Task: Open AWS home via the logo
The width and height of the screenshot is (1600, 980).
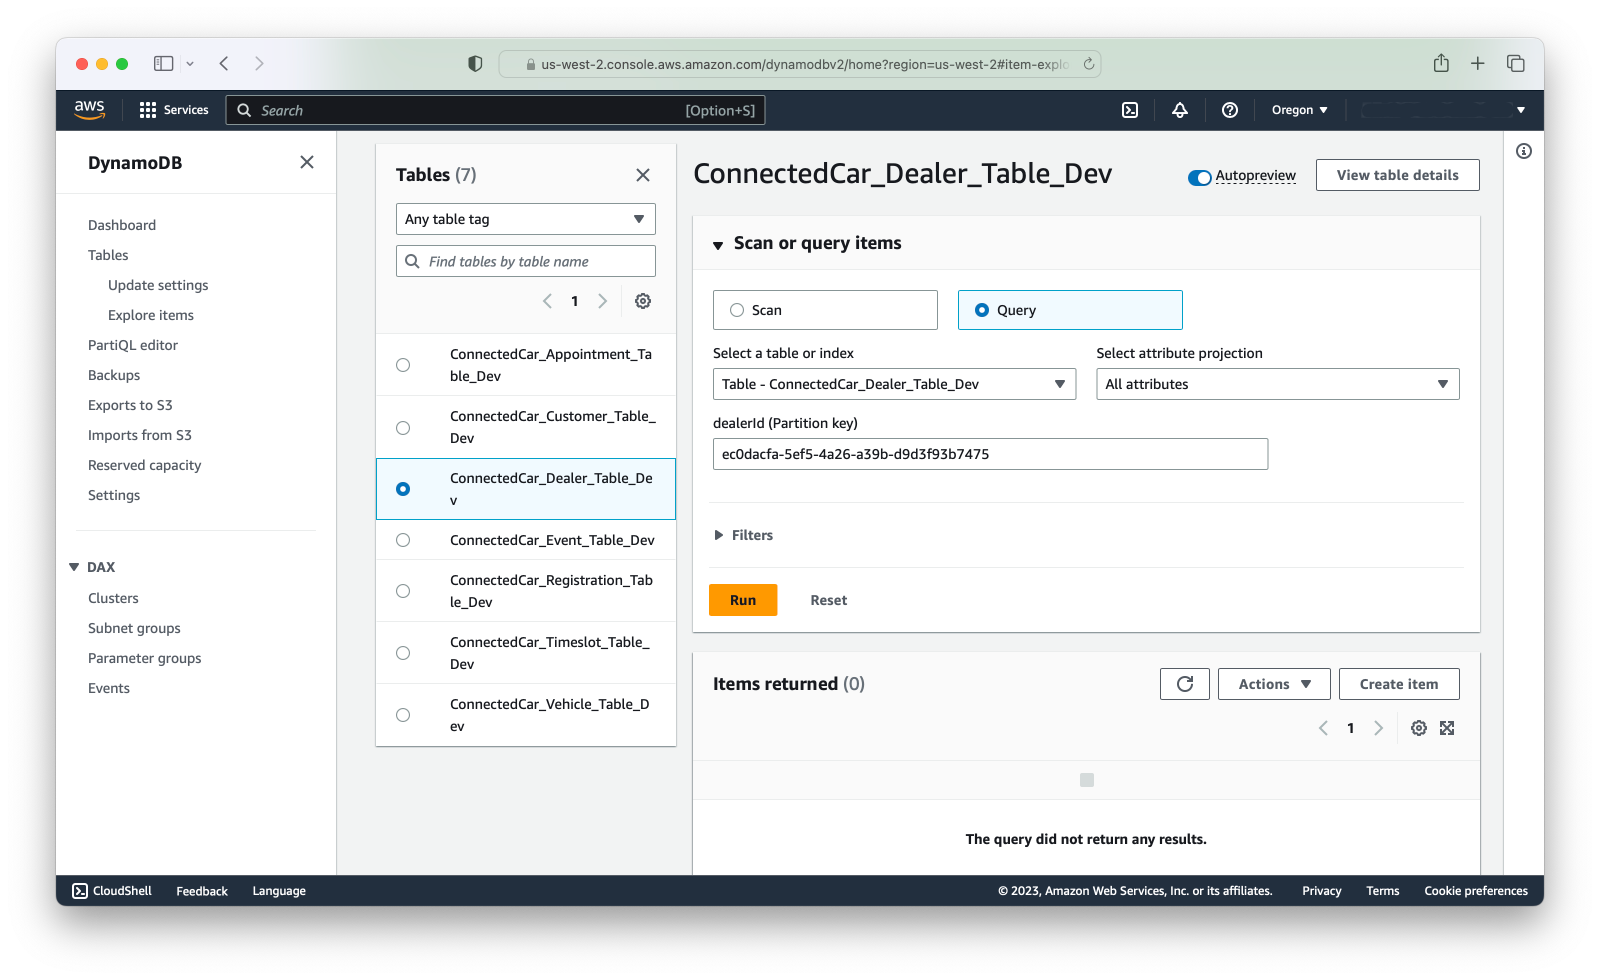Action: pos(89,110)
